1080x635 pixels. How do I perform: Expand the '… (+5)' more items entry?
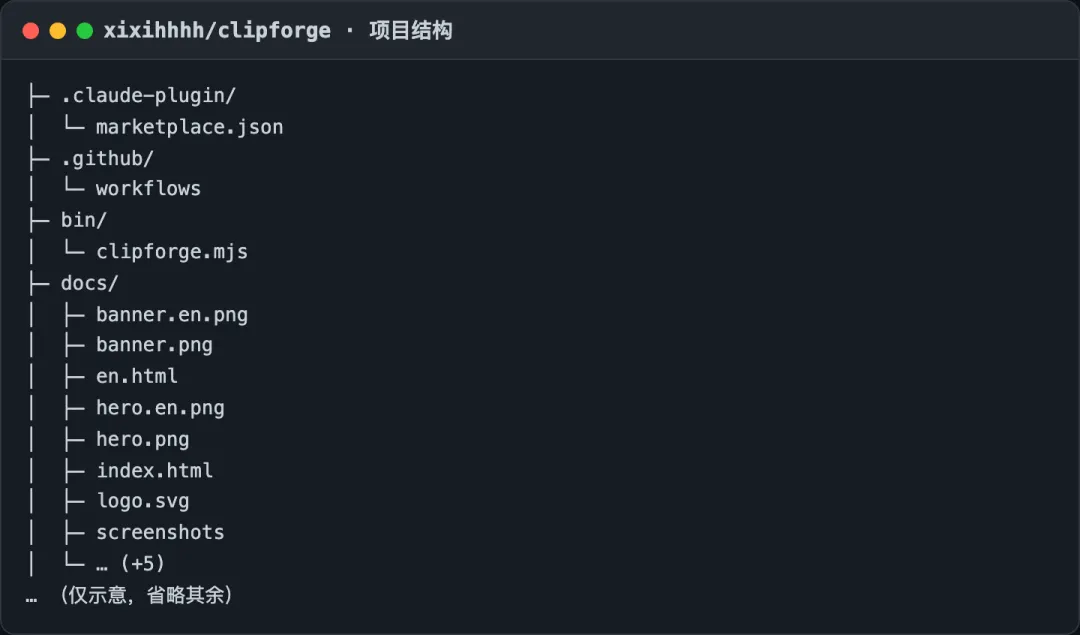point(130,563)
